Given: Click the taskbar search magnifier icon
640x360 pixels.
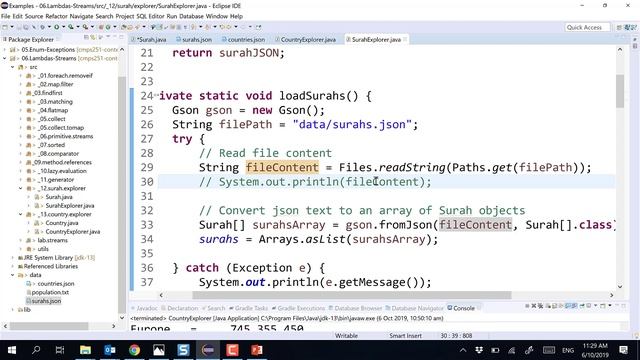Looking at the screenshot, I should pos(36,350).
